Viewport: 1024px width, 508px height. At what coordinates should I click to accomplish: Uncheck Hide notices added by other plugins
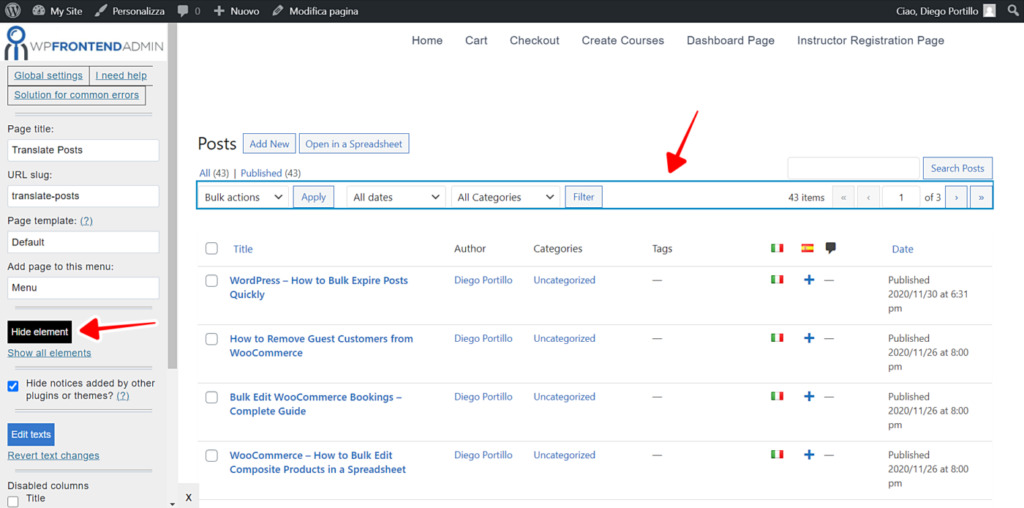pos(13,385)
